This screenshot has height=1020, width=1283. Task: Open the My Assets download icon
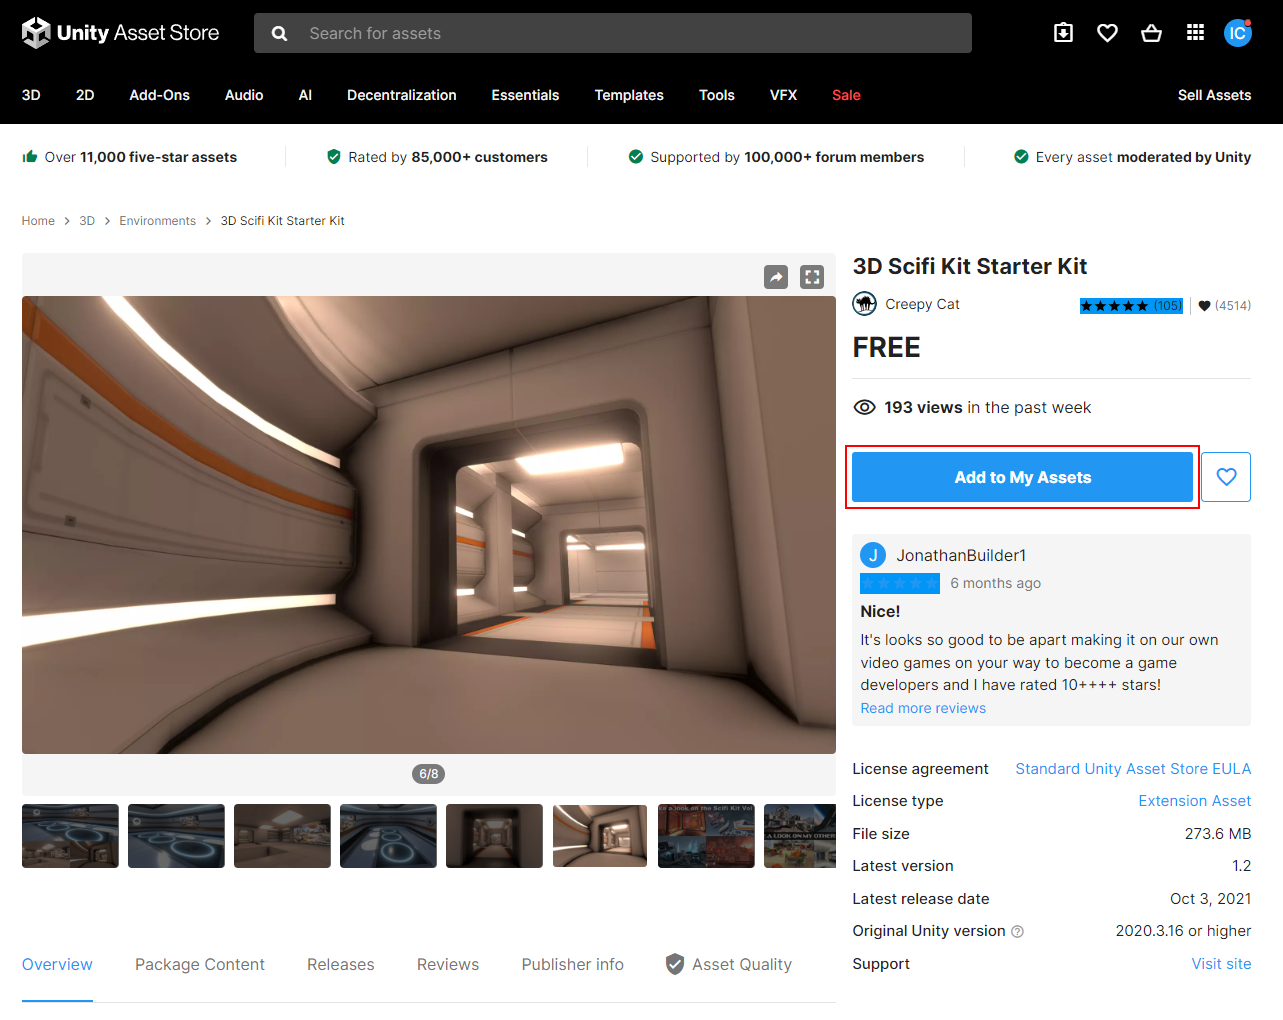(1063, 33)
